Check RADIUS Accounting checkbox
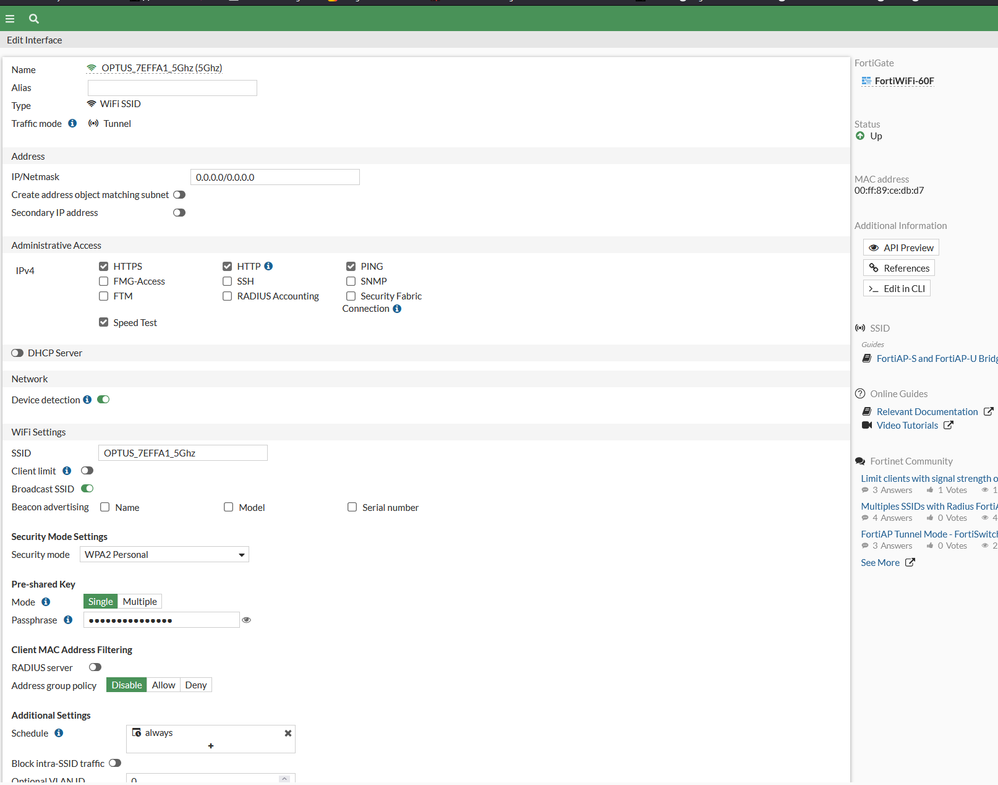 point(227,296)
